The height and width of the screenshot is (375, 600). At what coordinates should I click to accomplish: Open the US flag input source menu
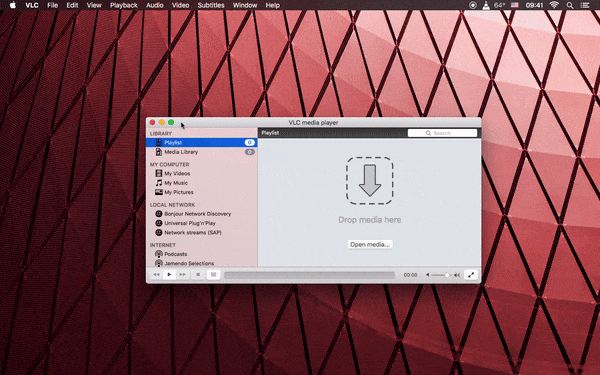(x=515, y=5)
